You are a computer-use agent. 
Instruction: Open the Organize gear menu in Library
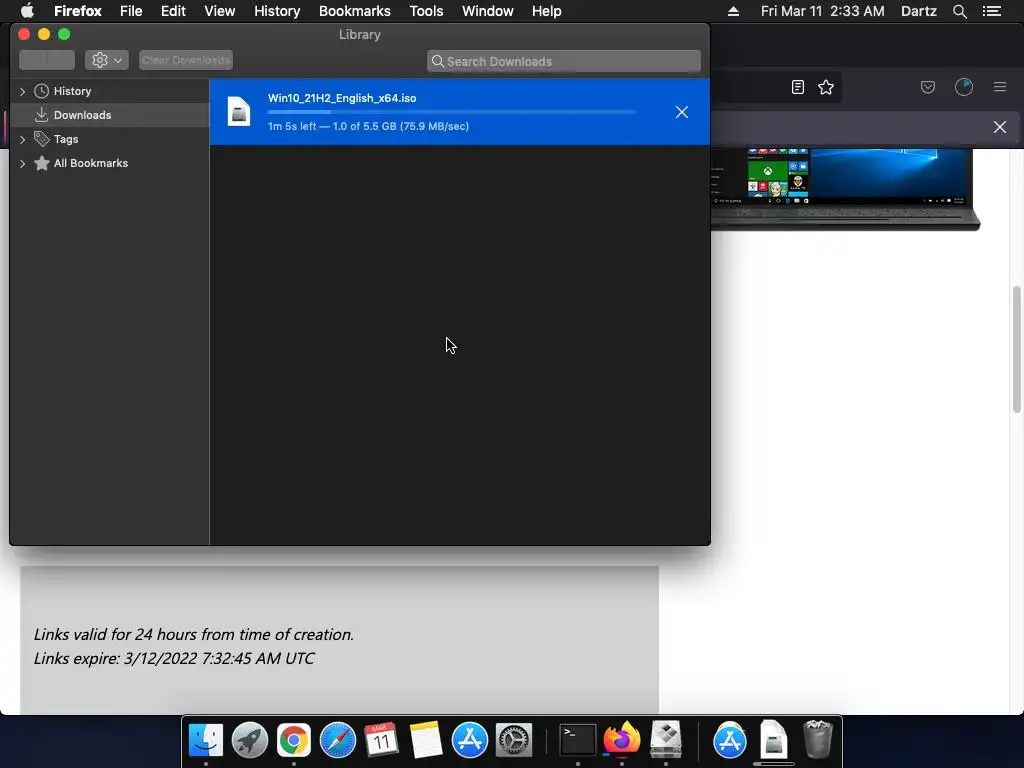tap(106, 60)
